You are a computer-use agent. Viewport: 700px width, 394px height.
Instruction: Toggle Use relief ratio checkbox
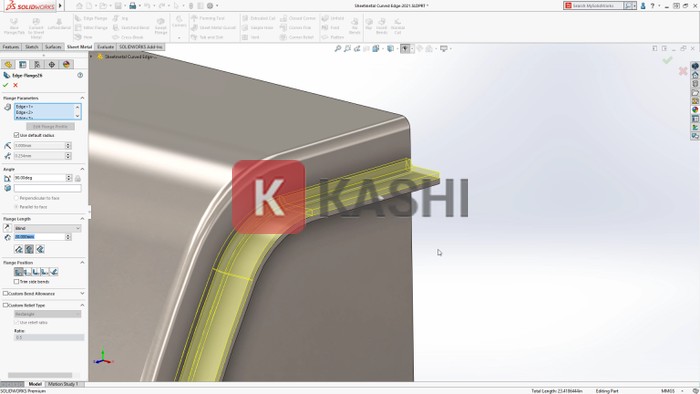pos(17,322)
